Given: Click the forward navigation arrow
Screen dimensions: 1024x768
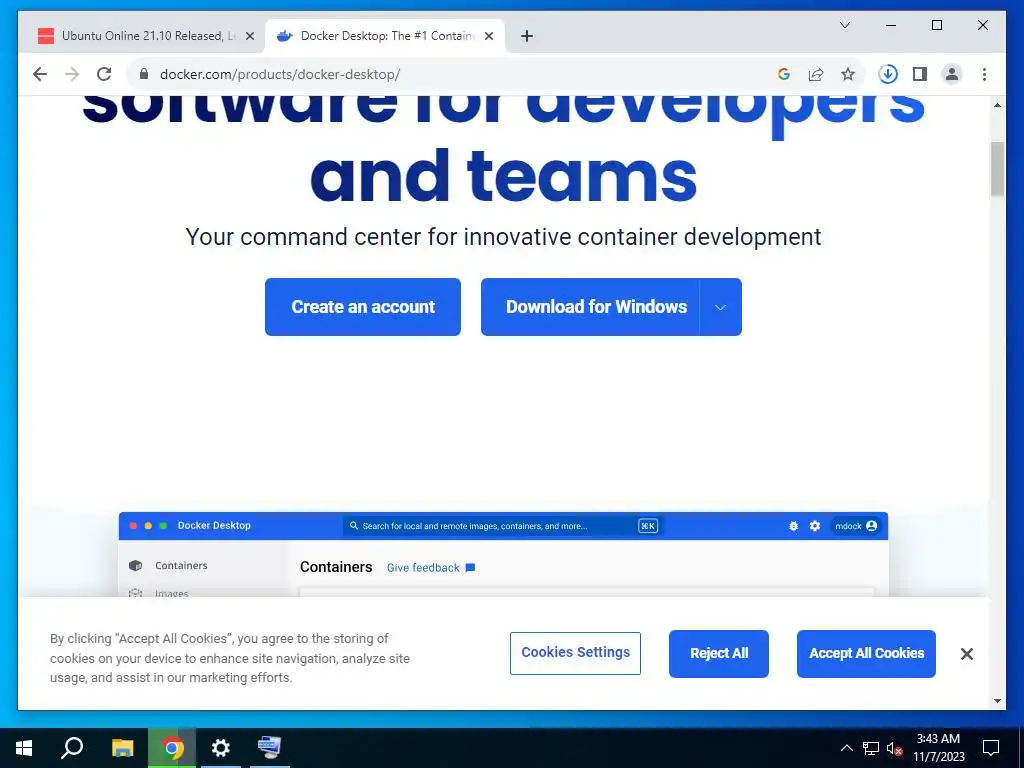Looking at the screenshot, I should [72, 74].
